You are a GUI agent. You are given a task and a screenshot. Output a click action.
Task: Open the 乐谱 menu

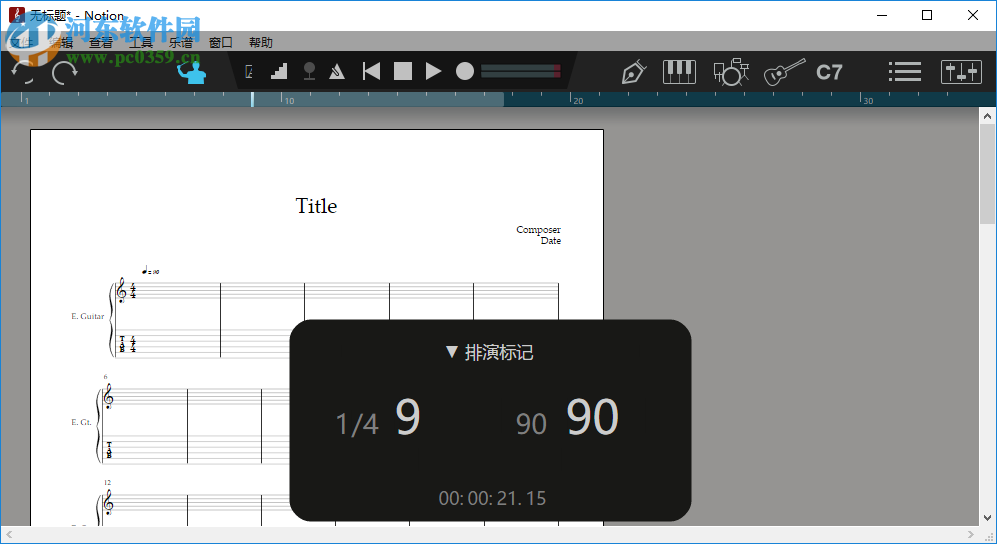tap(181, 43)
